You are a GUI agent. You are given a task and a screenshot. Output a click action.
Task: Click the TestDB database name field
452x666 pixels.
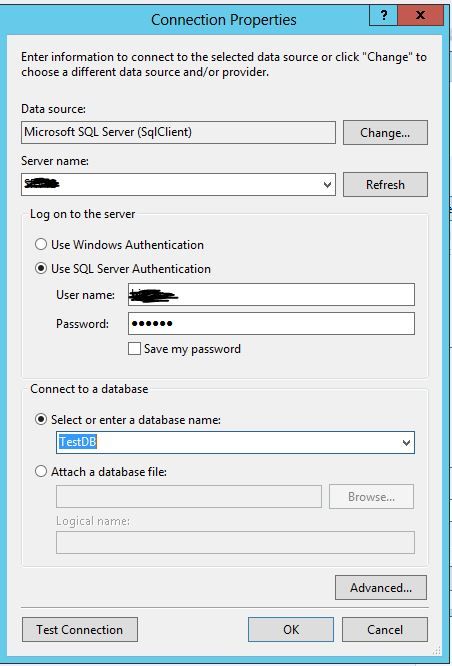tap(235, 443)
